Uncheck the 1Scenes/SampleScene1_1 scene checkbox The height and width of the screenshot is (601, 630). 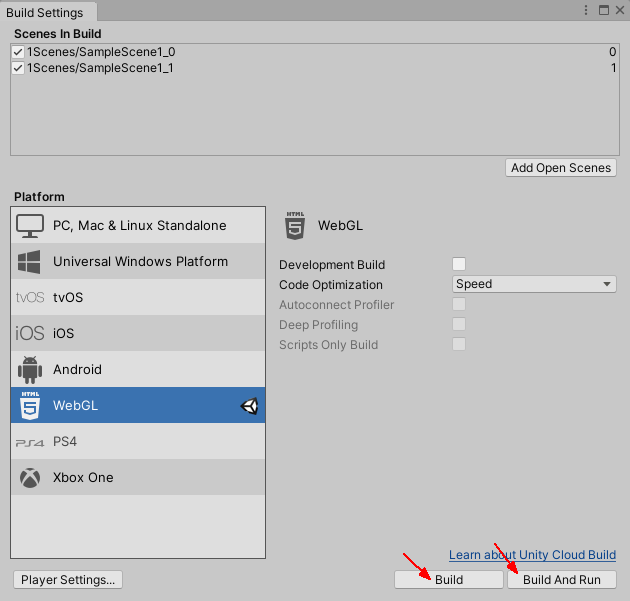point(18,68)
